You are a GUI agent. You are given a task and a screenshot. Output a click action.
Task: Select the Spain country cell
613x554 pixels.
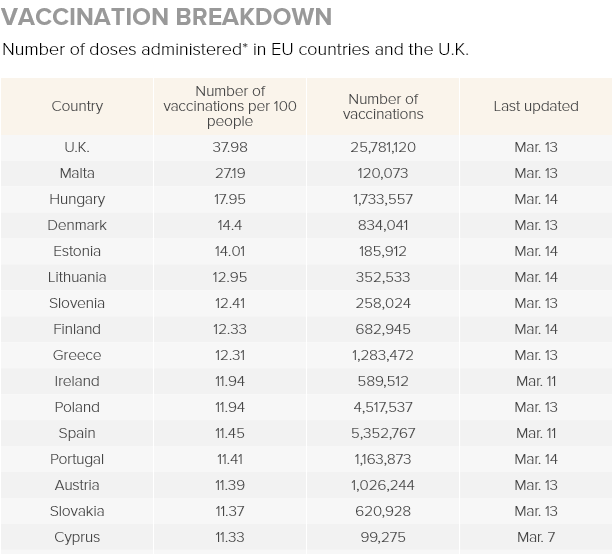(77, 433)
